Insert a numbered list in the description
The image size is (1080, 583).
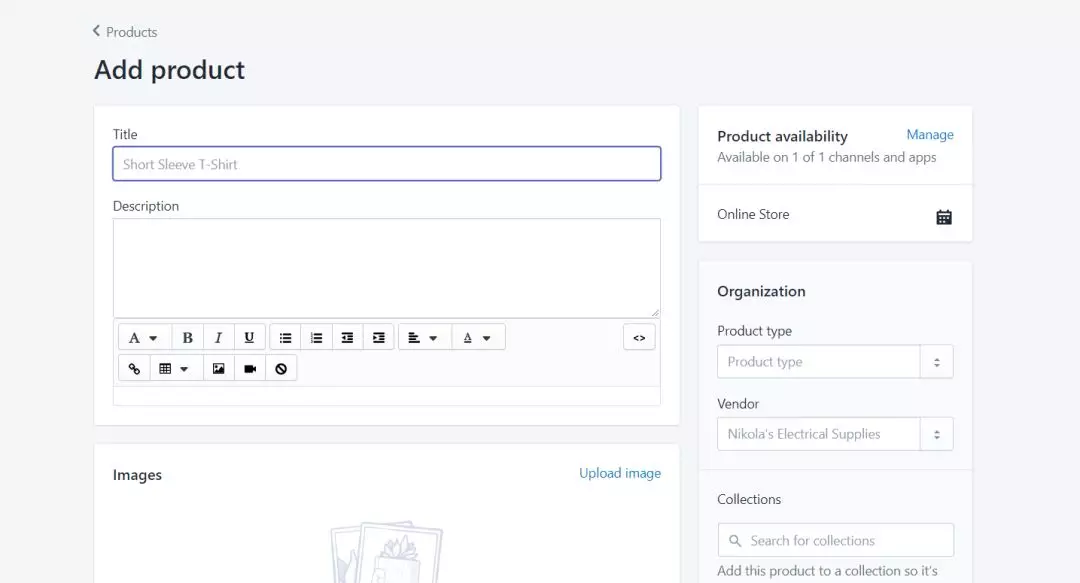pyautogui.click(x=316, y=337)
